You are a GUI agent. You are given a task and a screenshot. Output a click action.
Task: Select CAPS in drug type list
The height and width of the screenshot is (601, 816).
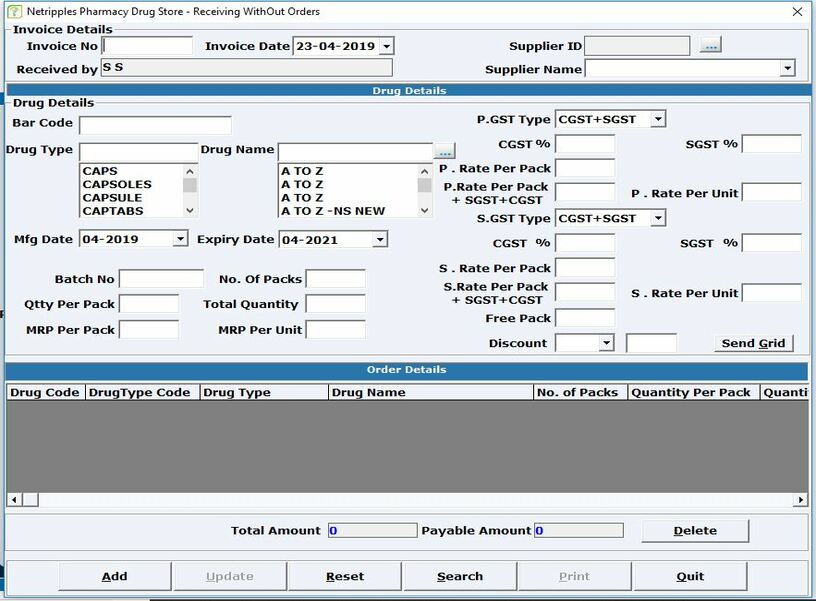132,171
